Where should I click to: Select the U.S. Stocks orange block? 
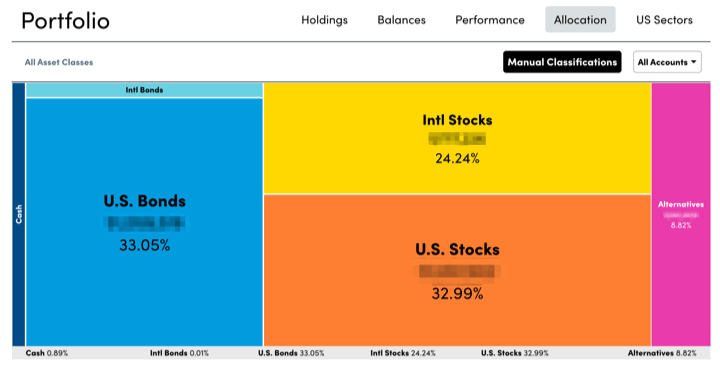(x=457, y=270)
